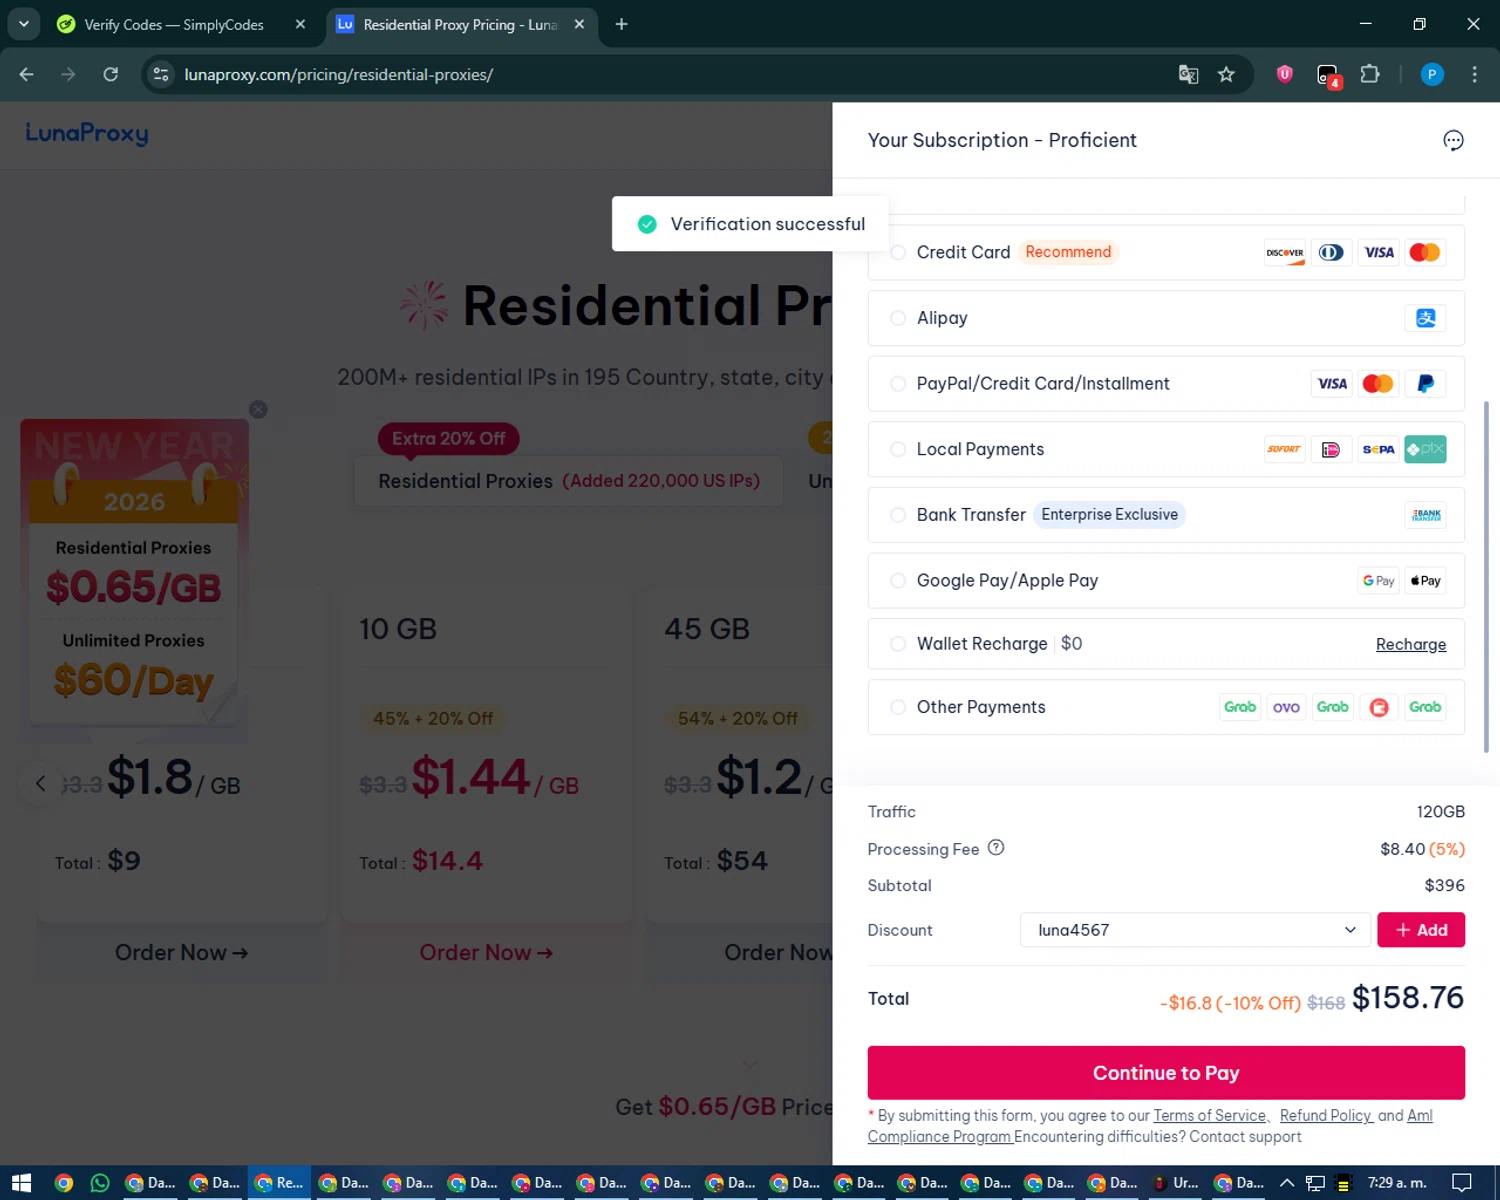Close the New Year promo banner
The width and height of the screenshot is (1500, 1200).
coord(258,409)
